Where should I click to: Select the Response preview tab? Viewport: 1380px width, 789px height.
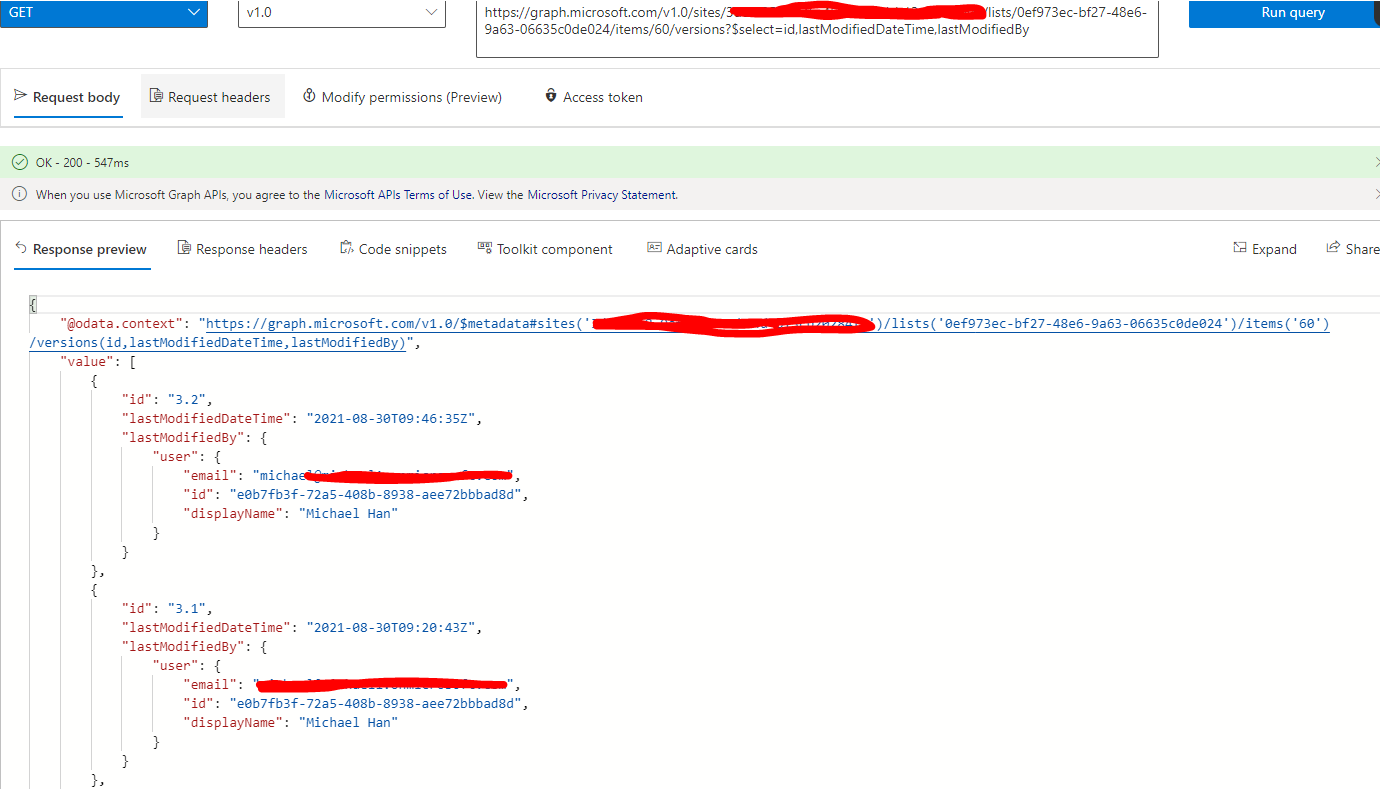click(82, 249)
